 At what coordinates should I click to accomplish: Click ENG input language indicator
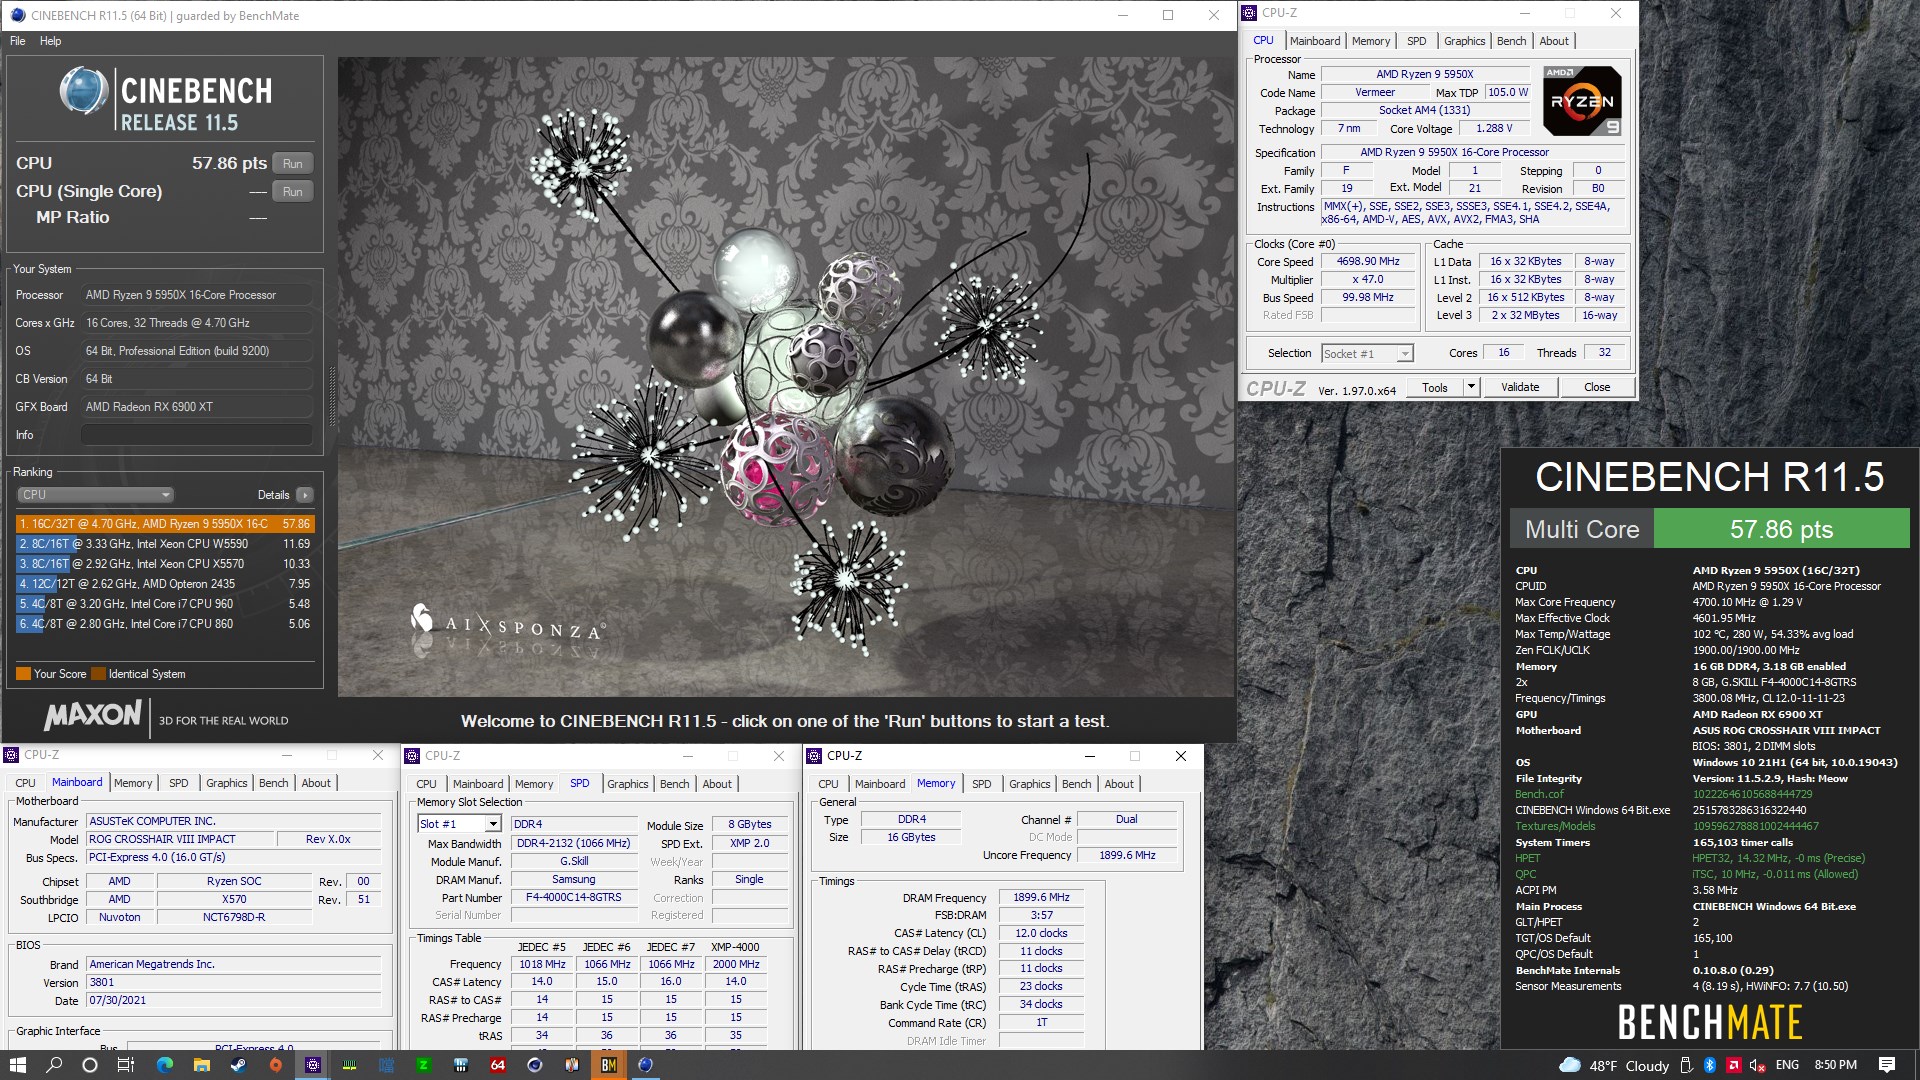(x=1787, y=1065)
